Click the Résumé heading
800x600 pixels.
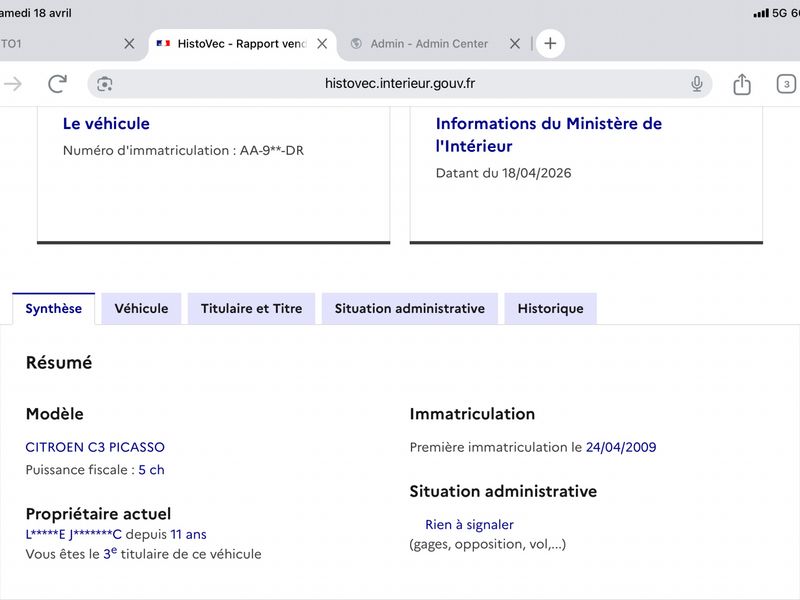pyautogui.click(x=59, y=363)
